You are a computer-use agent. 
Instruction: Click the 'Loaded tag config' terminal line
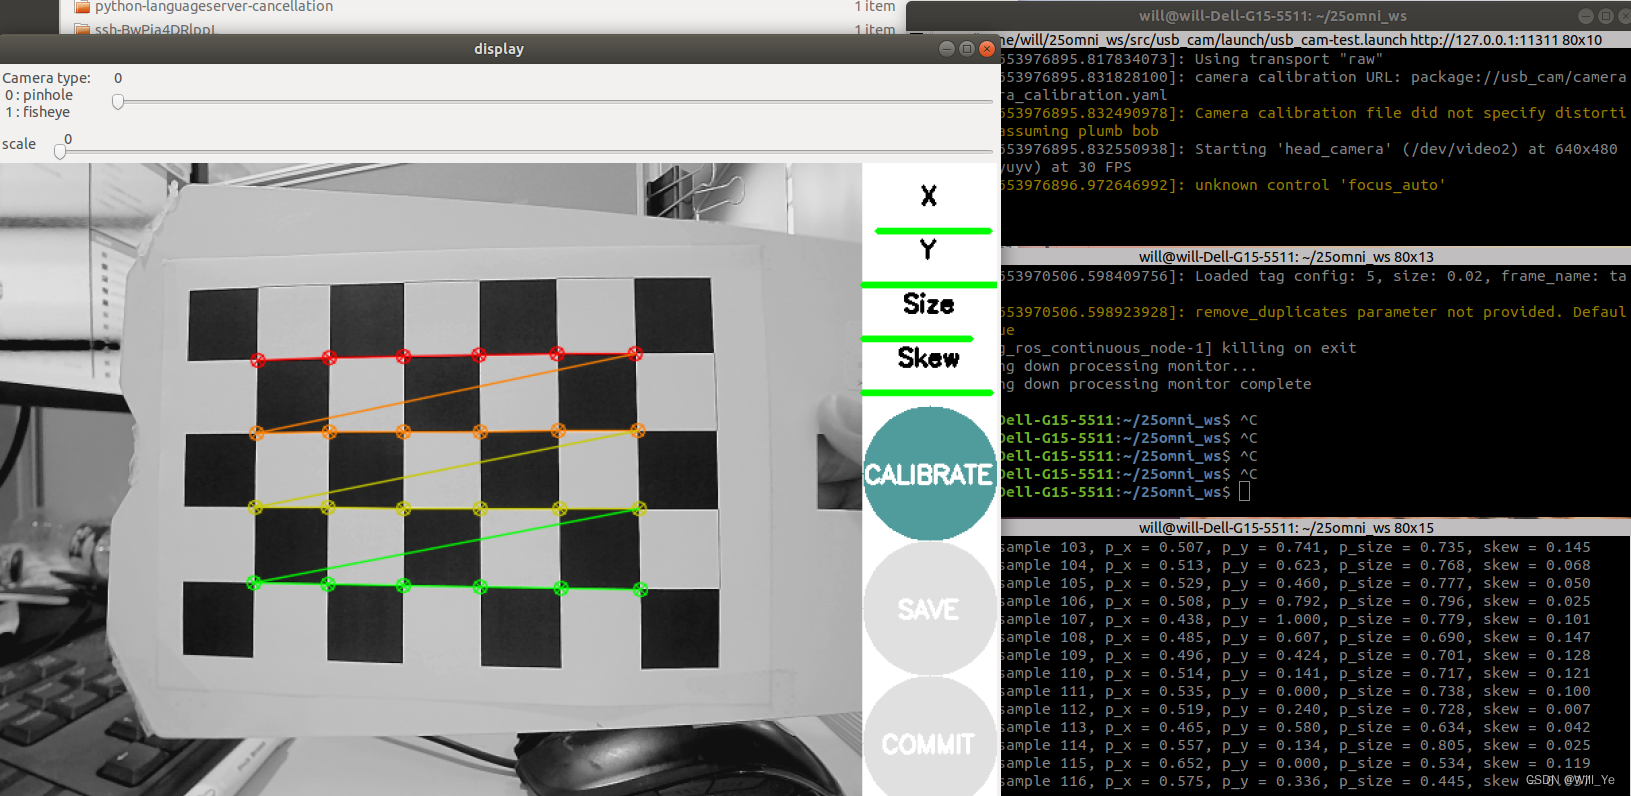1314,276
